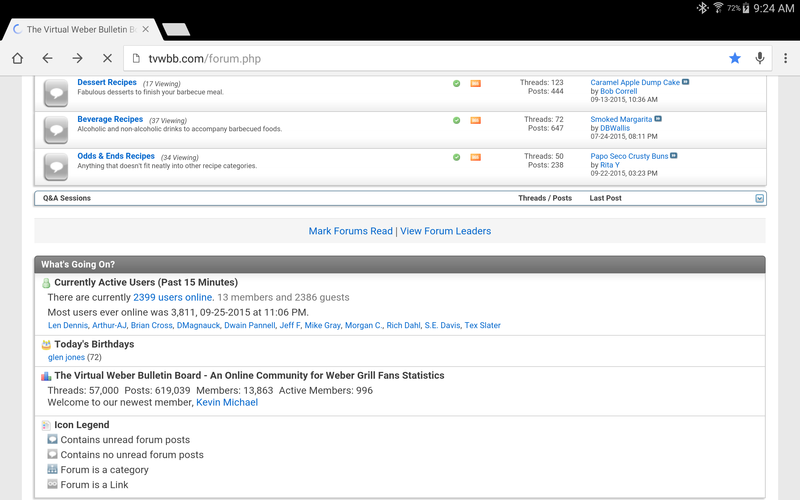Click Forum is a Link legend icon

pos(52,484)
